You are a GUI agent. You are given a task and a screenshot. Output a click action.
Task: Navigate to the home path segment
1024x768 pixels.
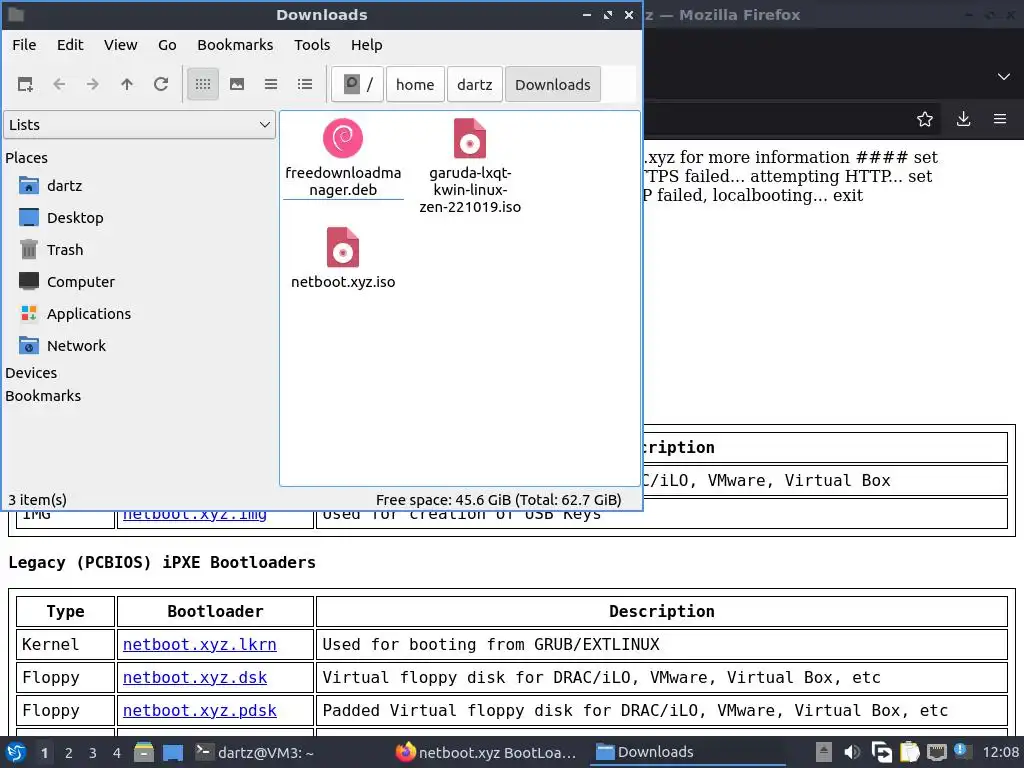[415, 84]
